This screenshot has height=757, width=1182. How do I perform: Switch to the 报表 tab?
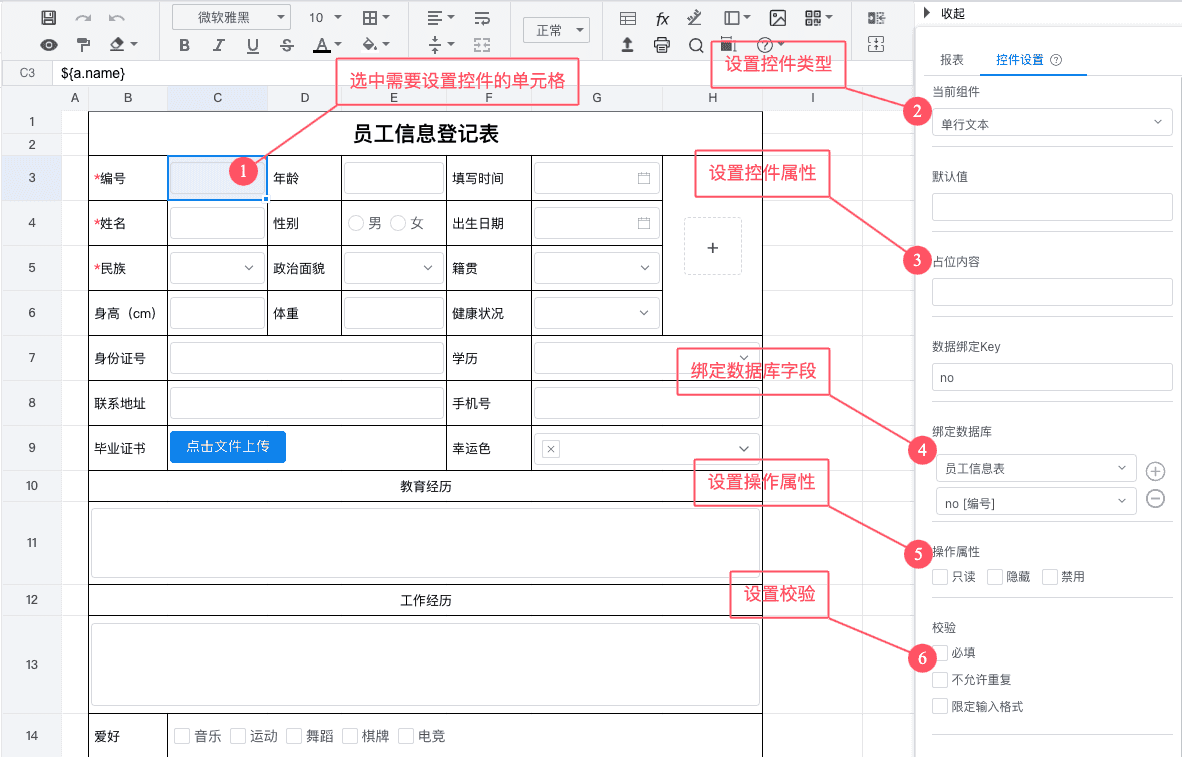[951, 60]
